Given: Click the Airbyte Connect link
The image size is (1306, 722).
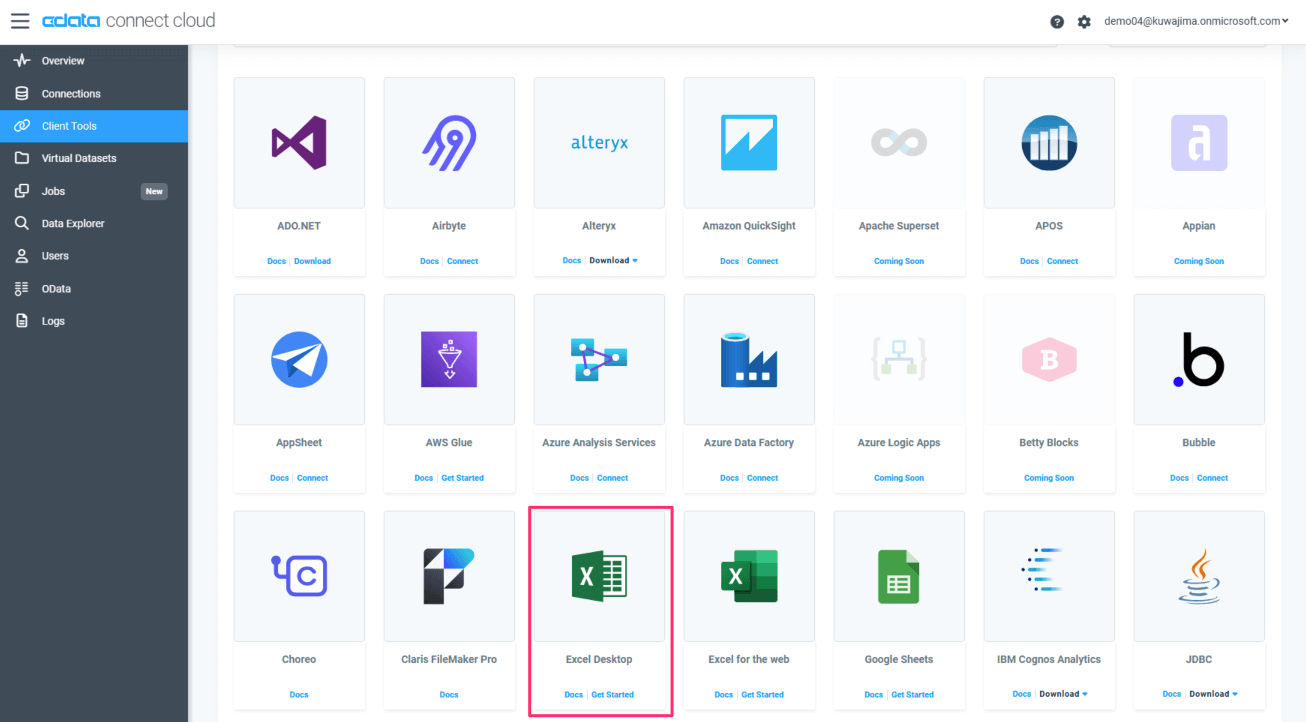Looking at the screenshot, I should click(x=462, y=261).
